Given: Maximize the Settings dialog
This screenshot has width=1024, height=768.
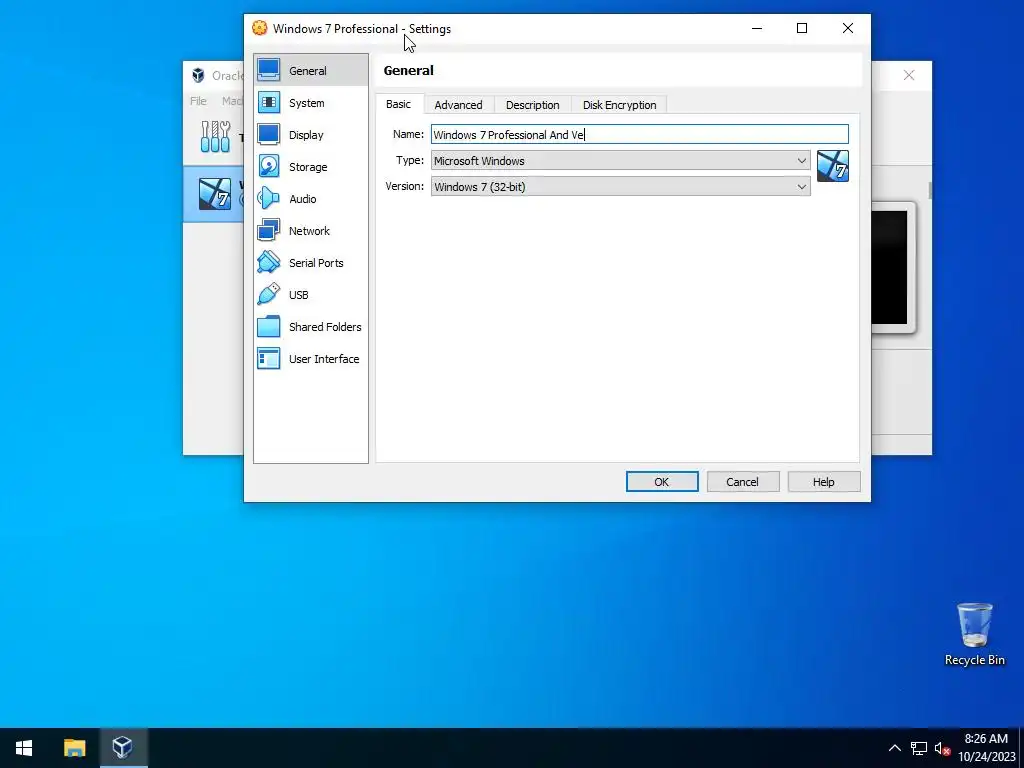Looking at the screenshot, I should click(x=802, y=28).
